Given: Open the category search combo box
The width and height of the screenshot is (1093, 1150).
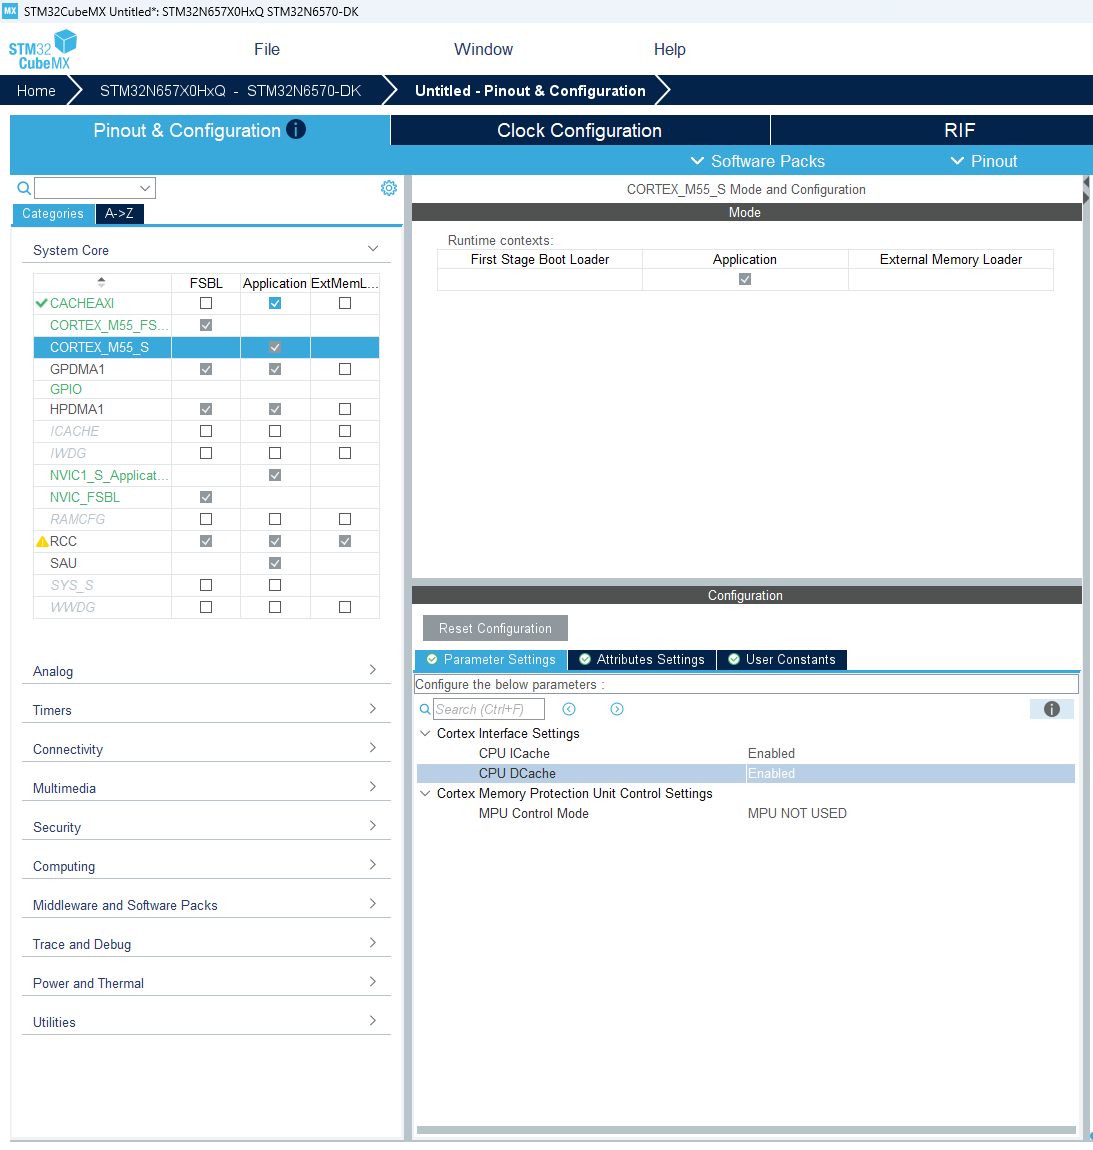Looking at the screenshot, I should 95,188.
